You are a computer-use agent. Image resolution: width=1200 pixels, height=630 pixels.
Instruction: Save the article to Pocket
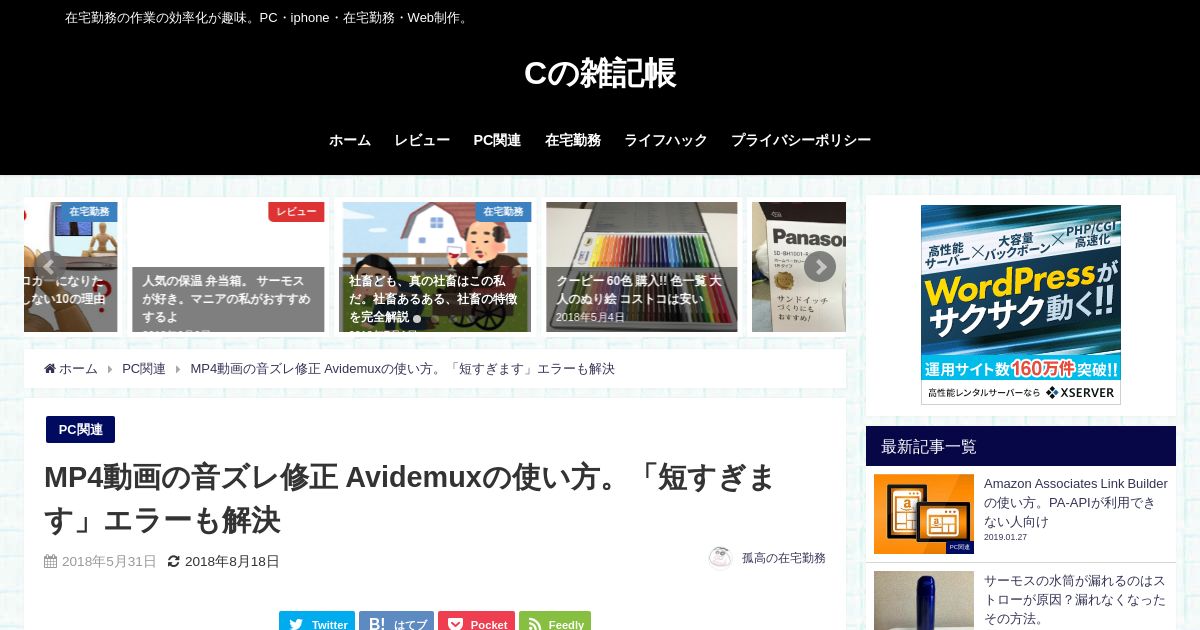point(476,621)
